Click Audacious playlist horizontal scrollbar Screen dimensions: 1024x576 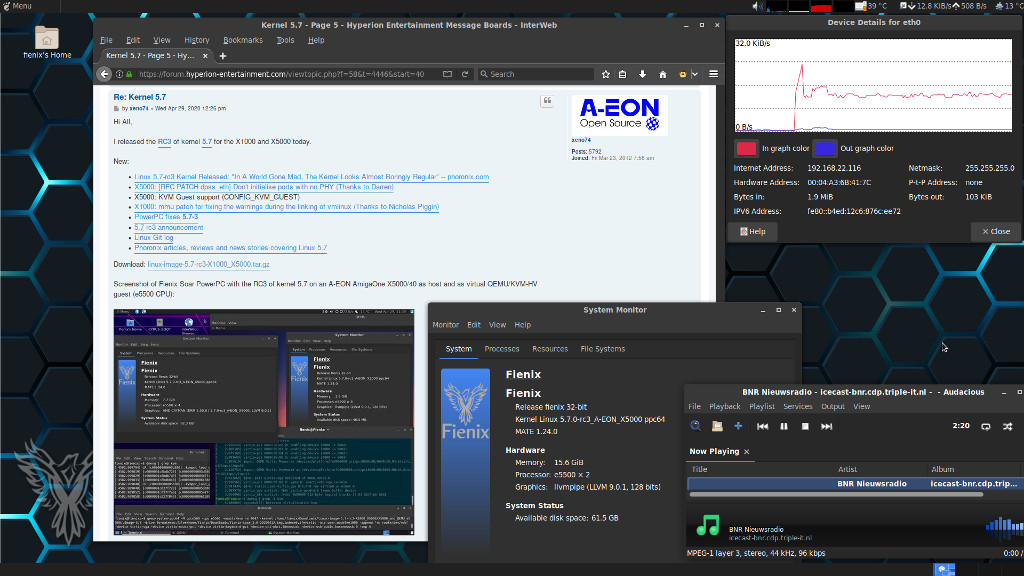[836, 494]
